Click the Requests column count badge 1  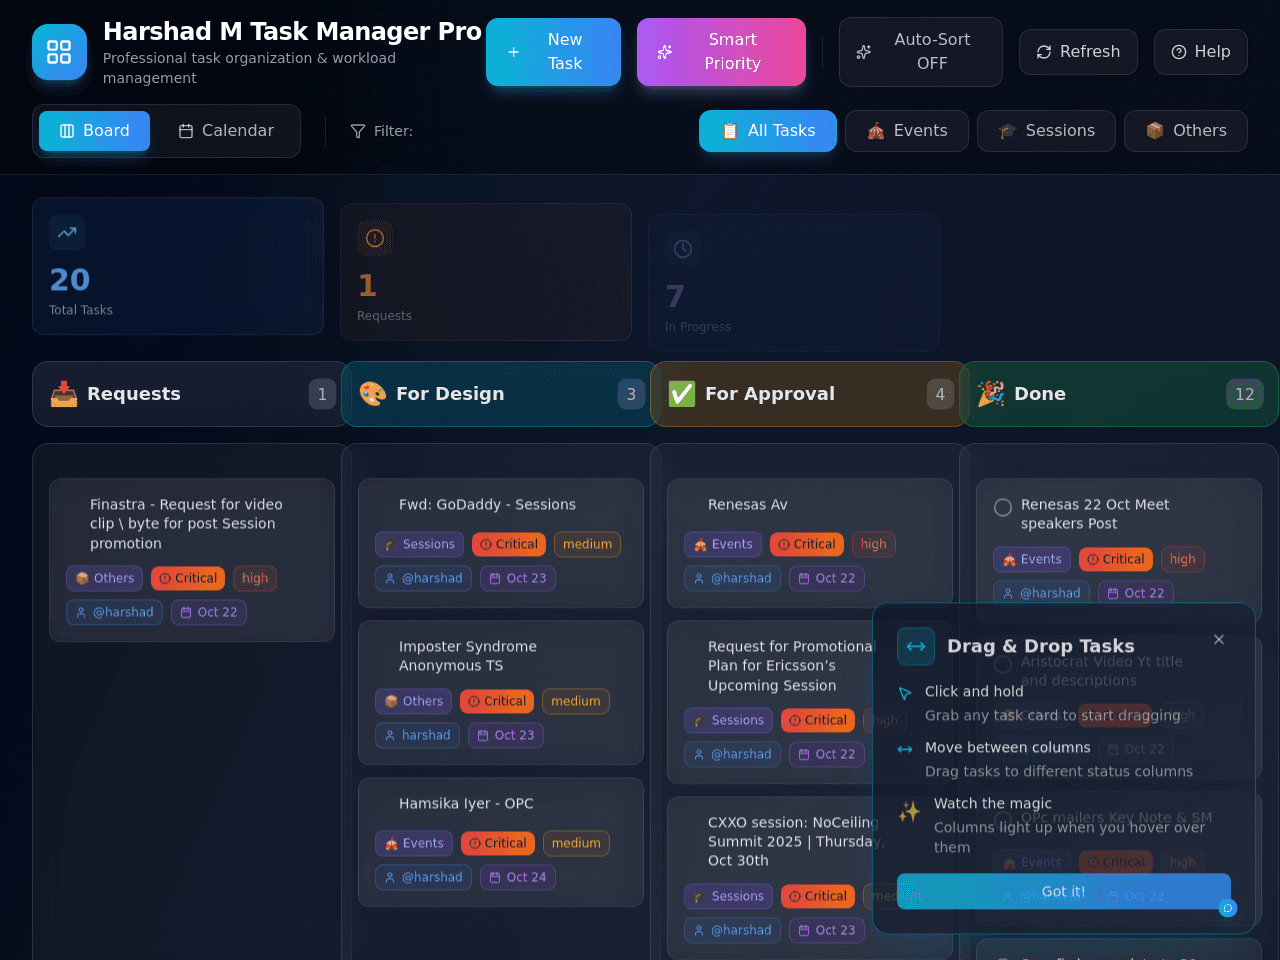[322, 394]
